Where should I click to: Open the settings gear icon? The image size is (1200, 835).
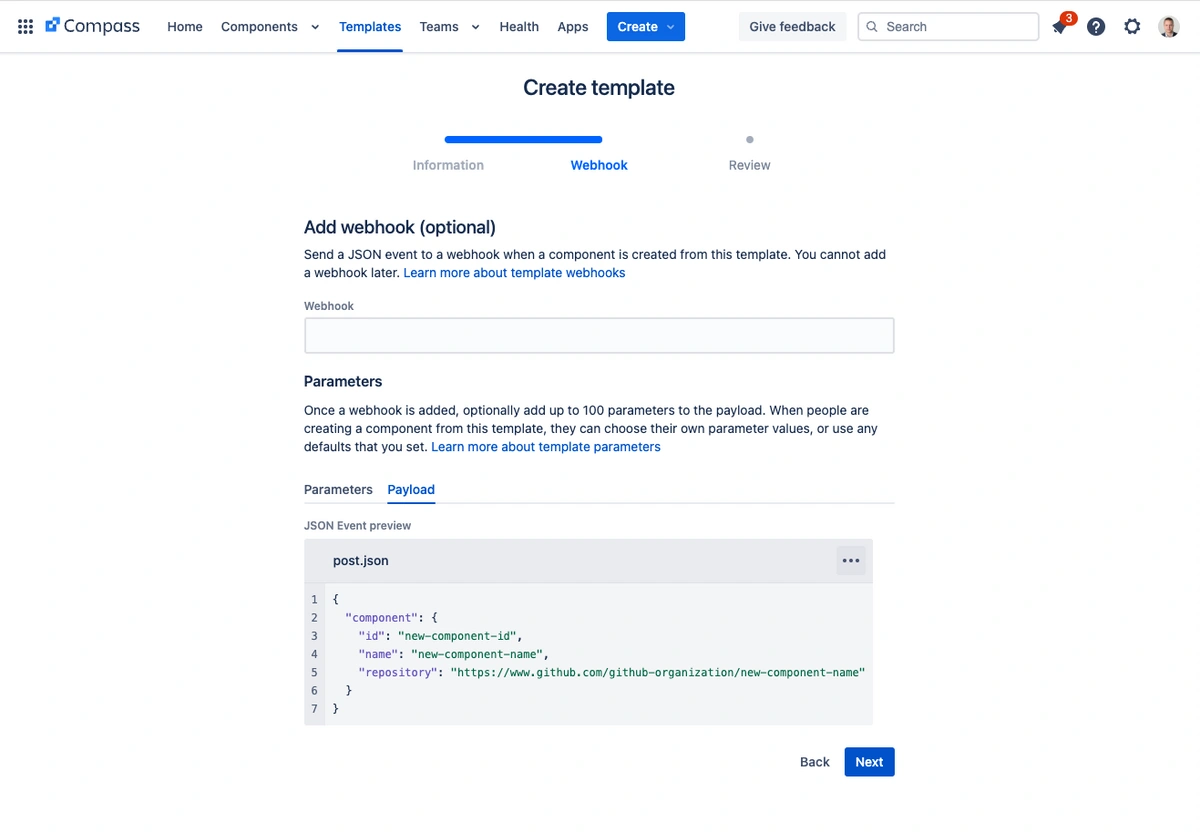pos(1132,27)
